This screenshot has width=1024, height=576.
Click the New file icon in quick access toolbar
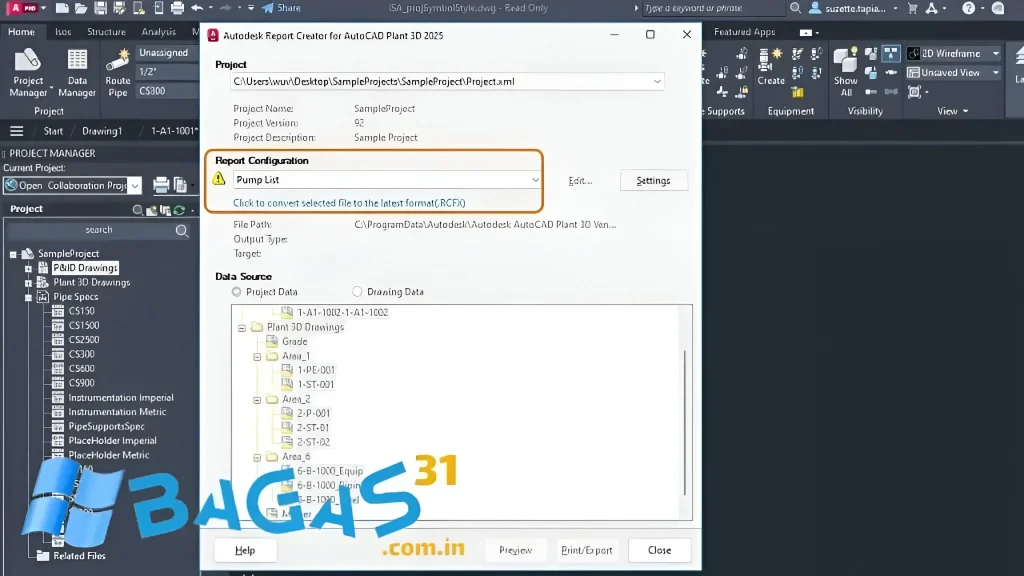tap(62, 8)
